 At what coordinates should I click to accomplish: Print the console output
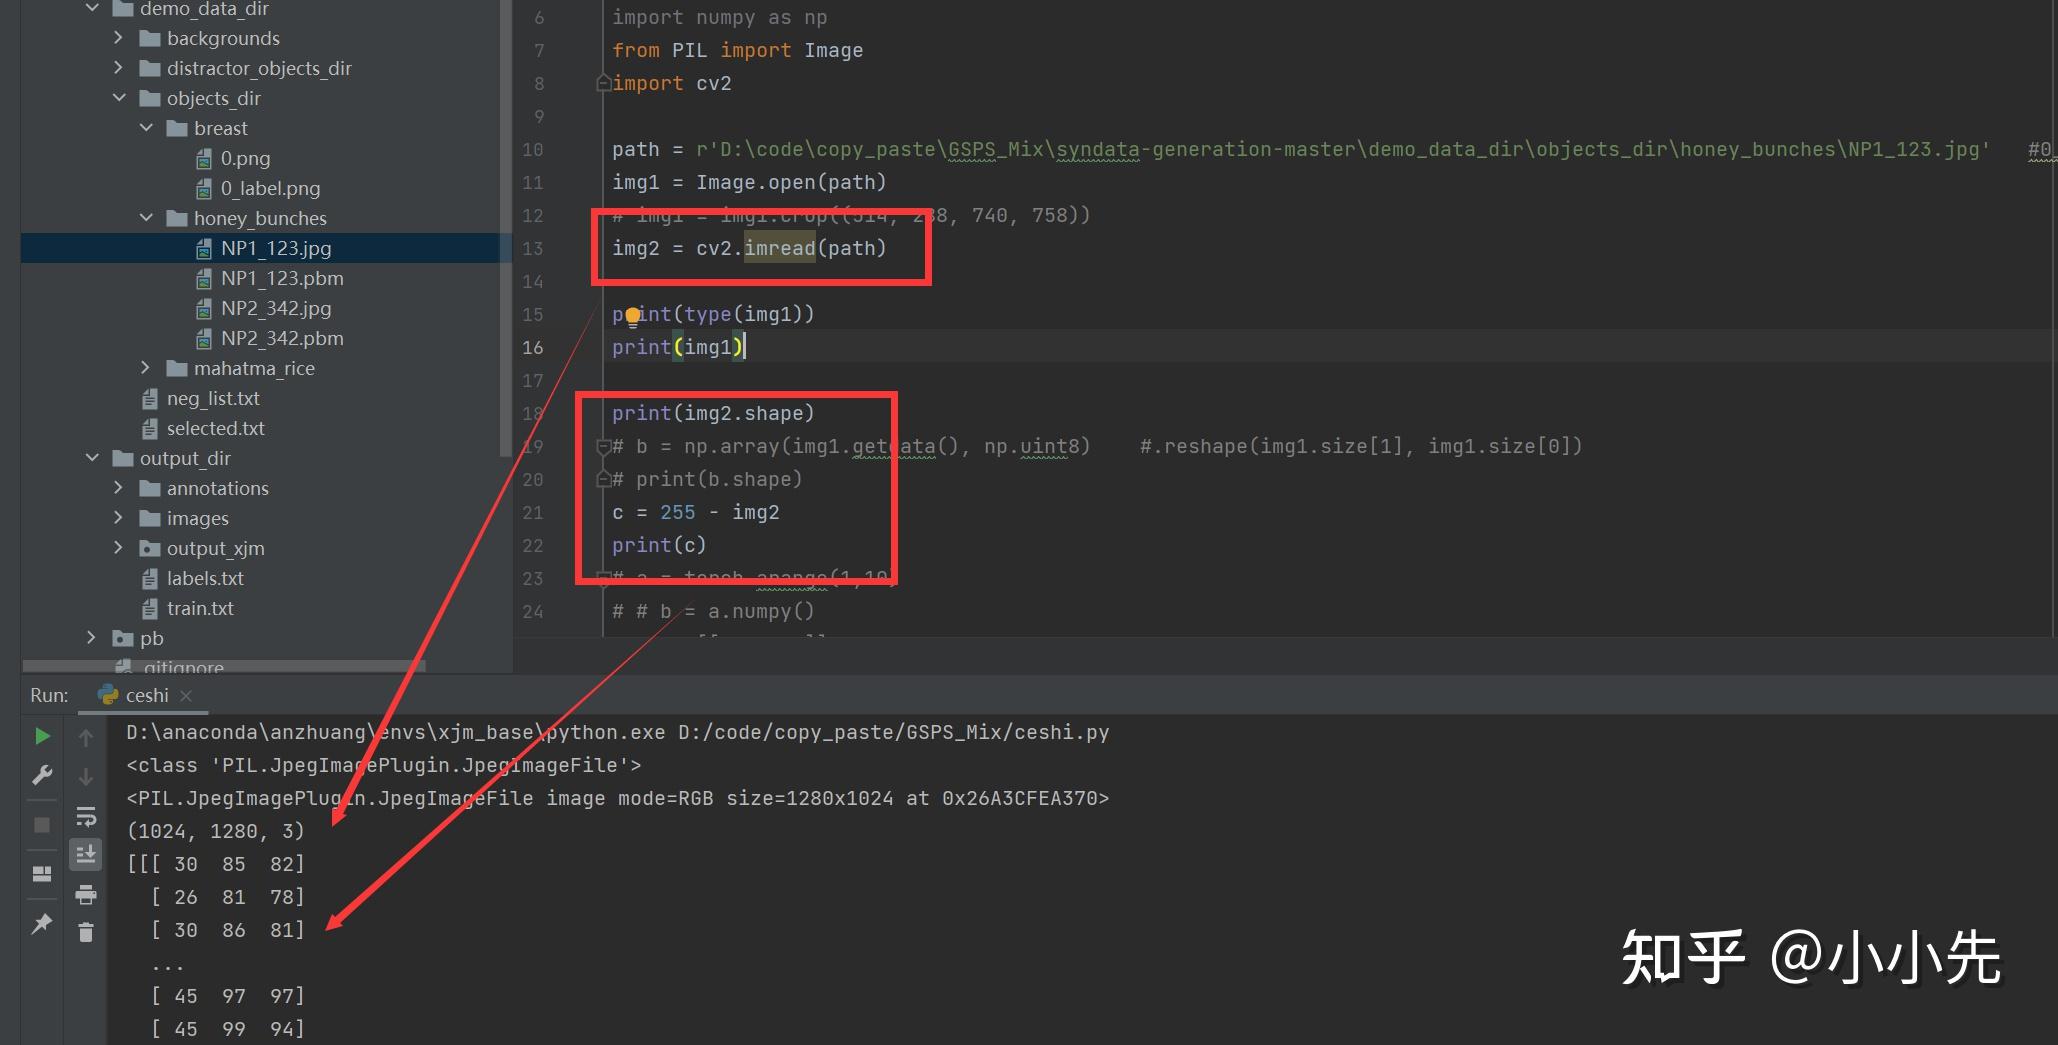(85, 896)
